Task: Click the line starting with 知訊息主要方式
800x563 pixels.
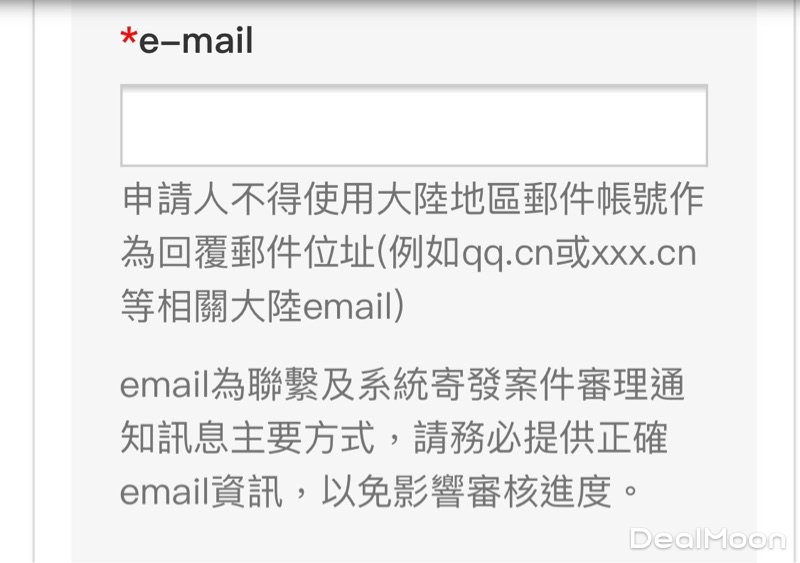Action: 394,438
